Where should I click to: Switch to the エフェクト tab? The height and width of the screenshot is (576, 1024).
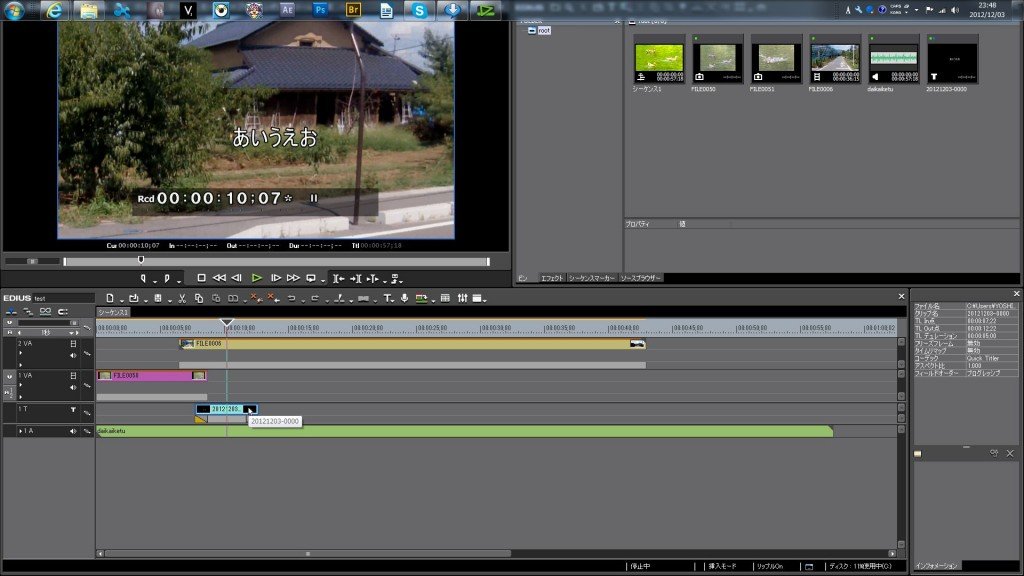pyautogui.click(x=552, y=278)
